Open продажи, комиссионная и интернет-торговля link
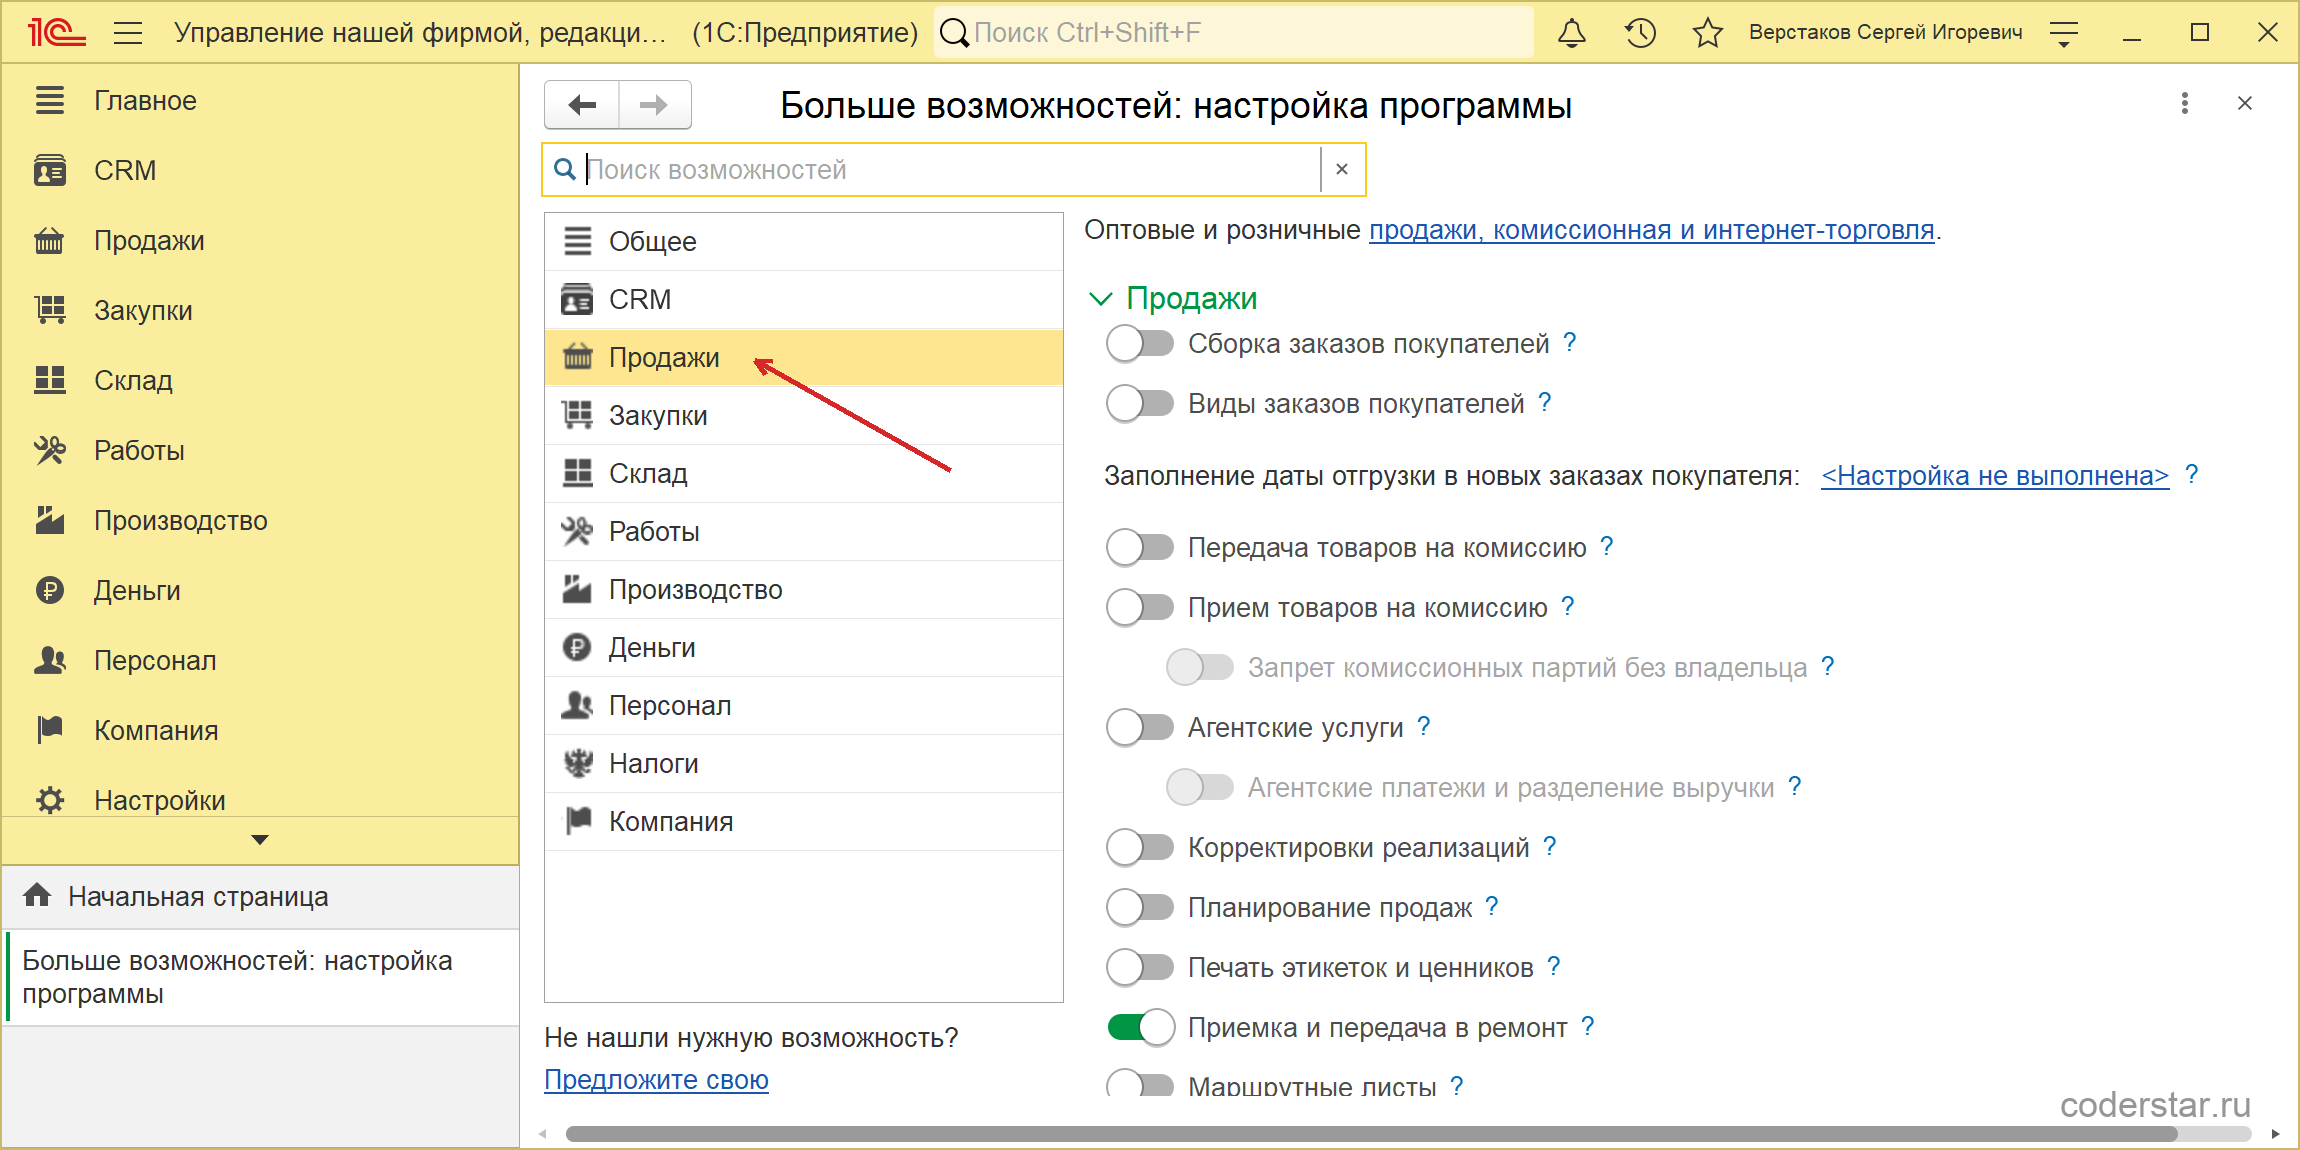Image resolution: width=2300 pixels, height=1150 pixels. click(x=1652, y=230)
